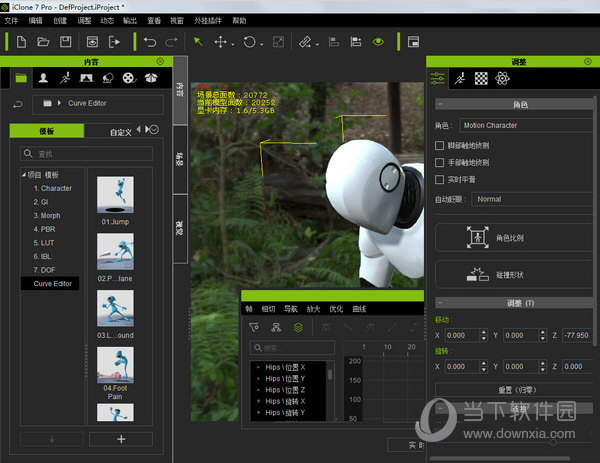Viewport: 600px width, 463px height.
Task: Save the project using floppy disk icon
Action: pyautogui.click(x=65, y=41)
